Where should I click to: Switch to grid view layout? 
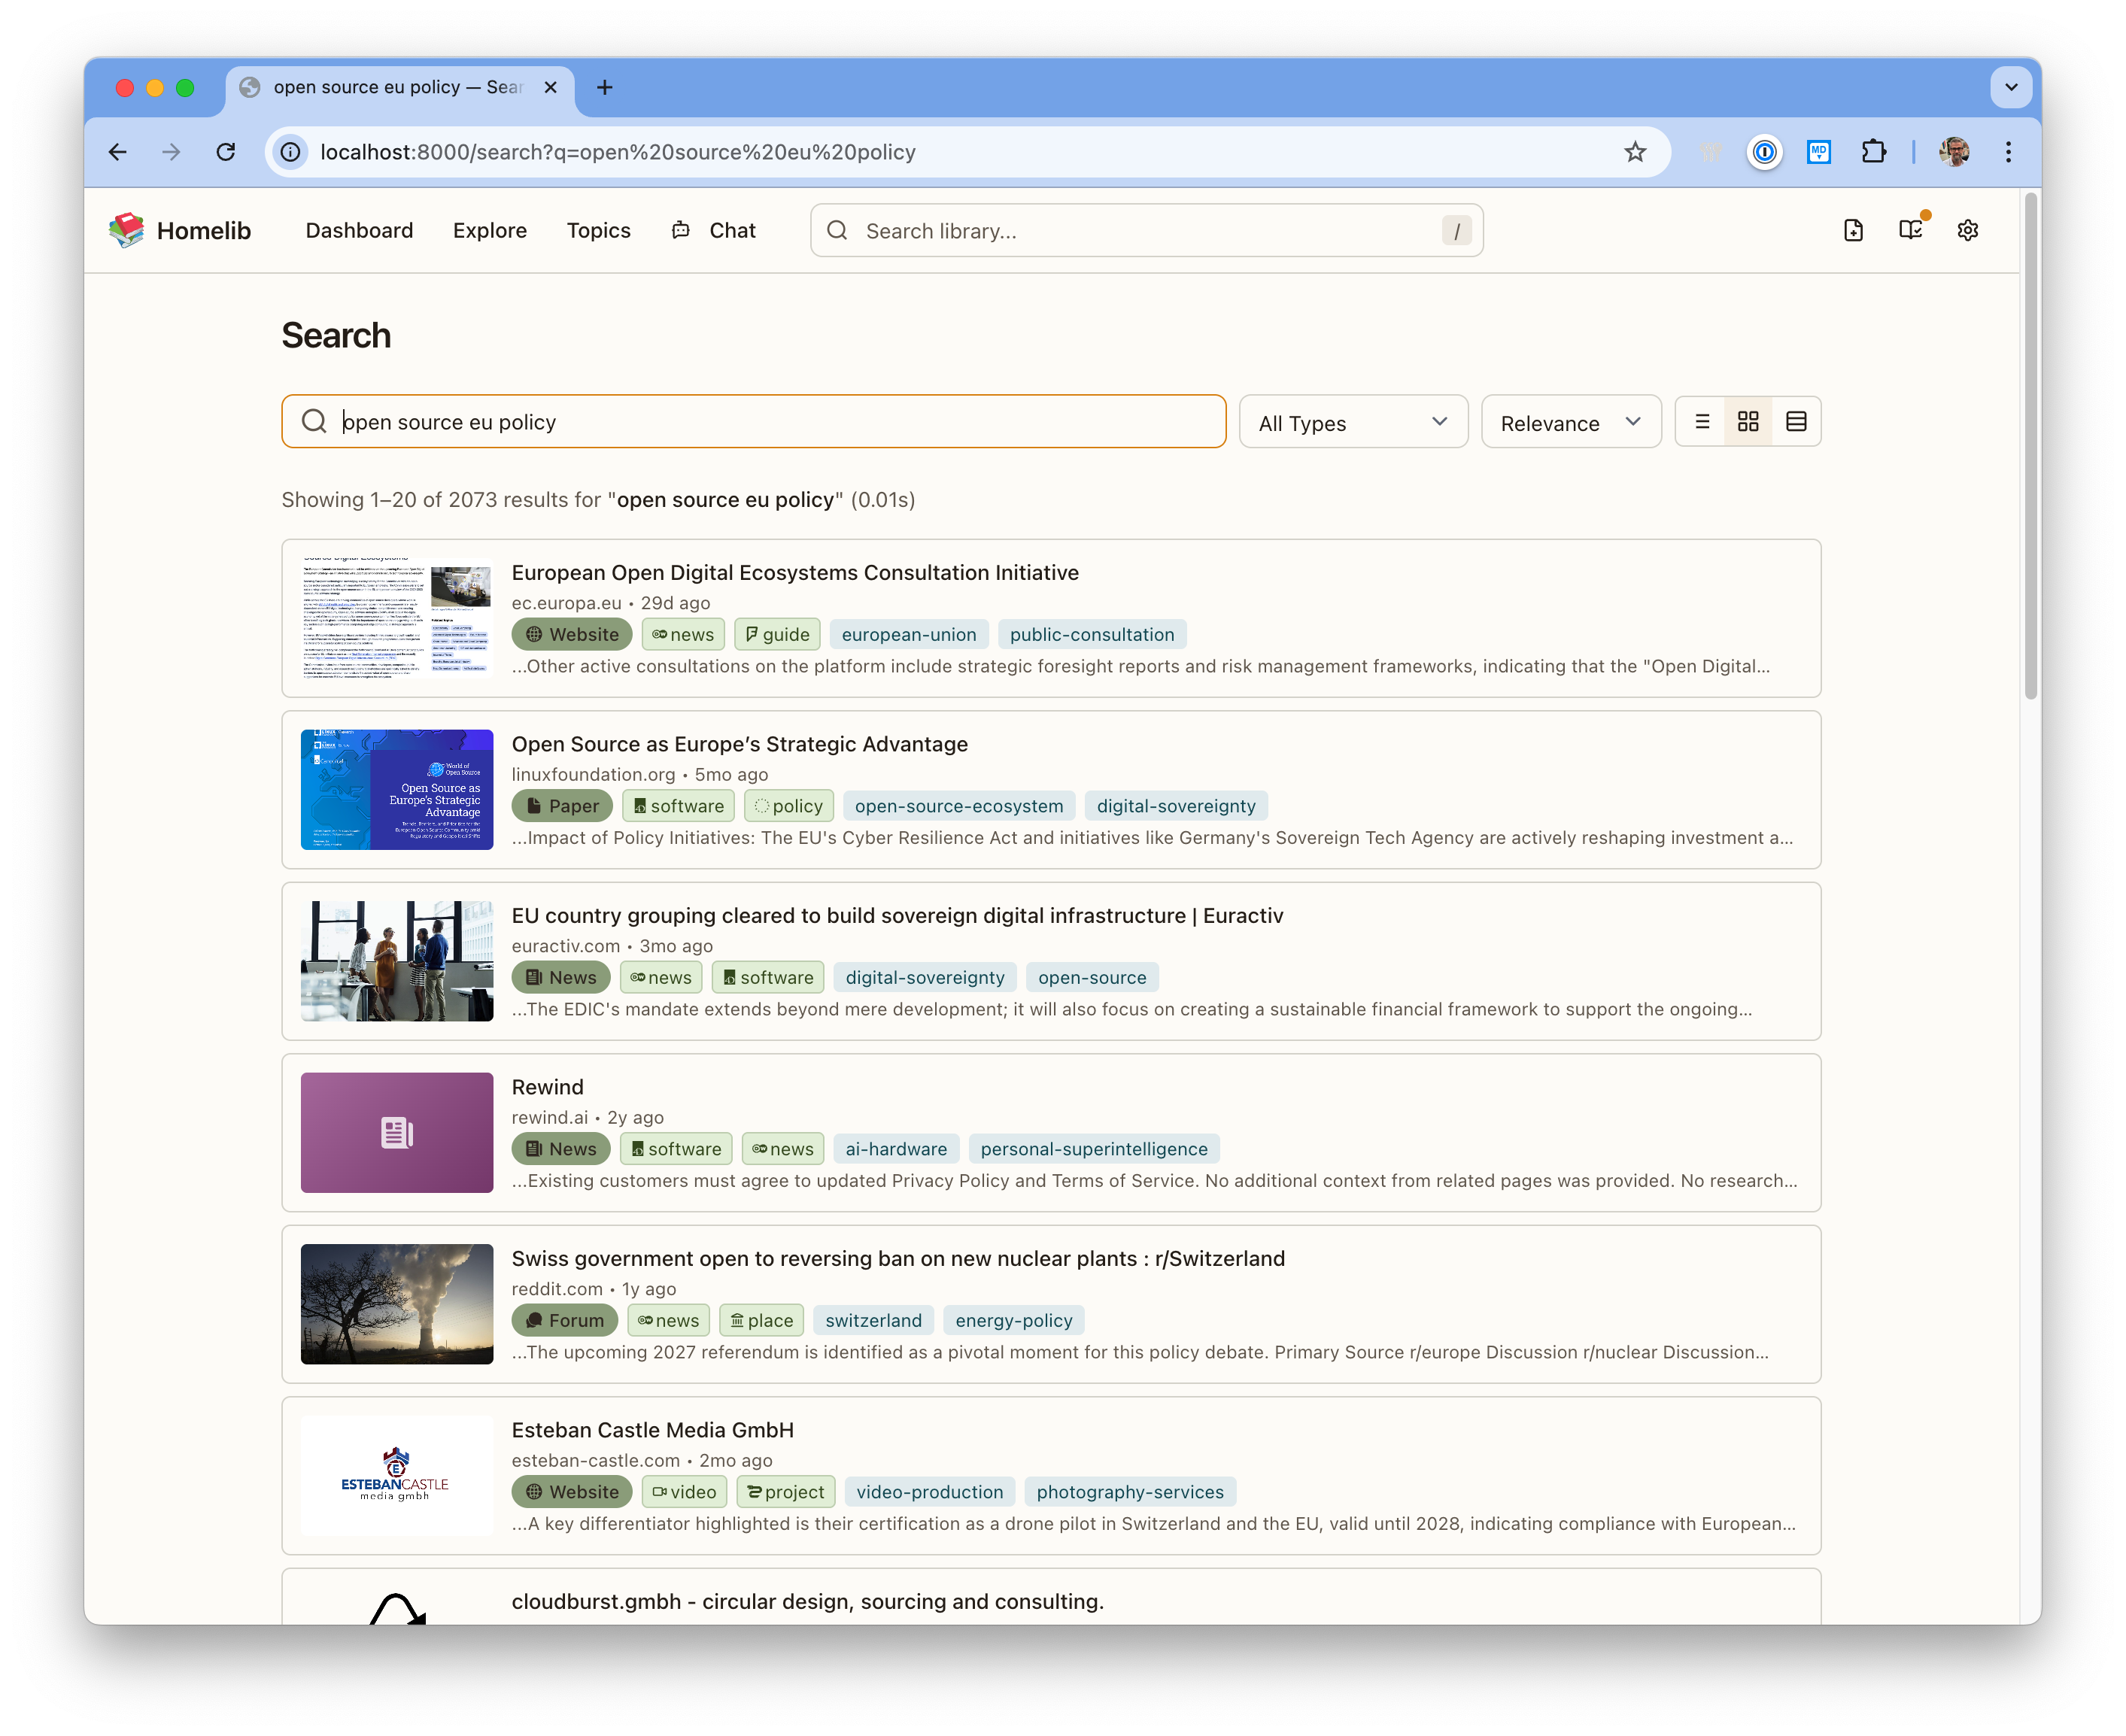point(1748,422)
